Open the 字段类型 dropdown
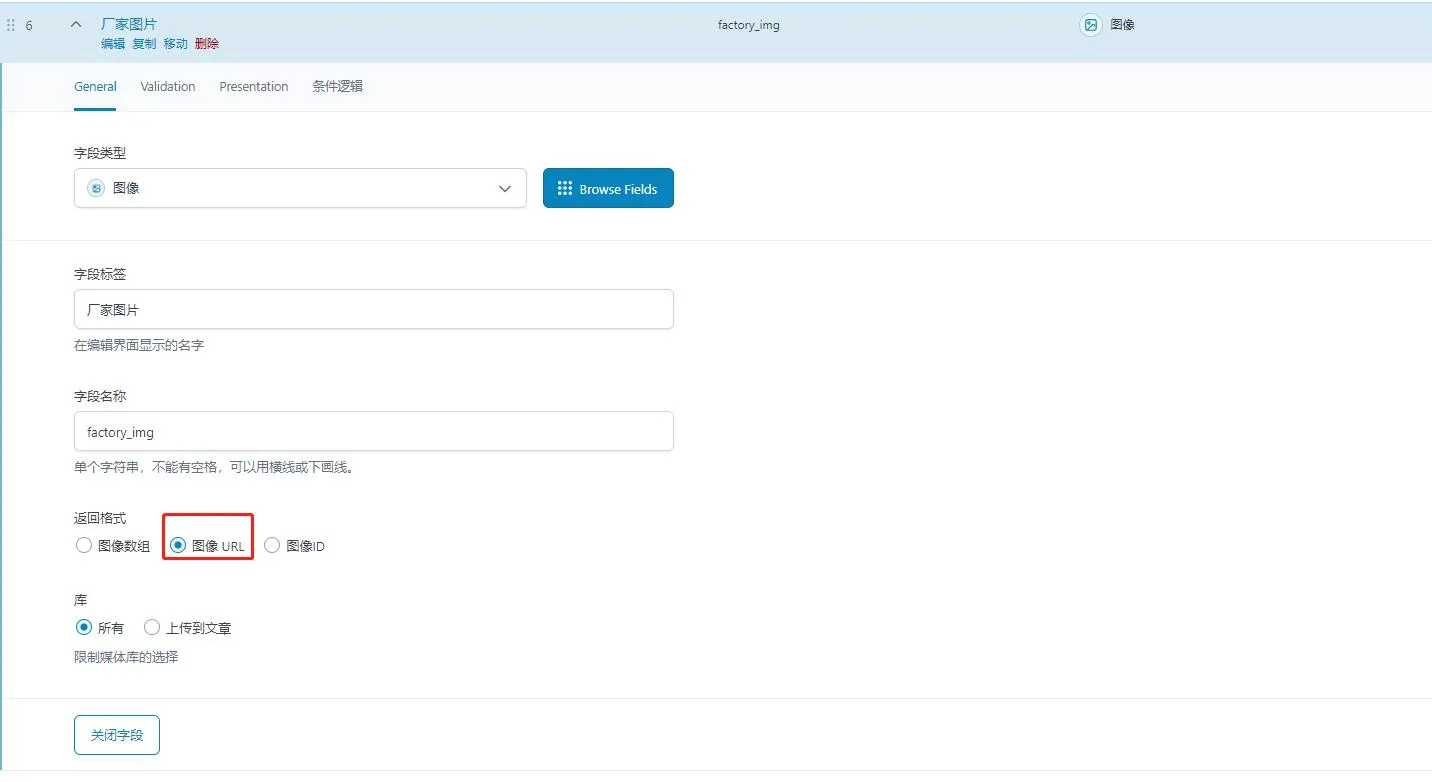The width and height of the screenshot is (1432, 782). (300, 188)
